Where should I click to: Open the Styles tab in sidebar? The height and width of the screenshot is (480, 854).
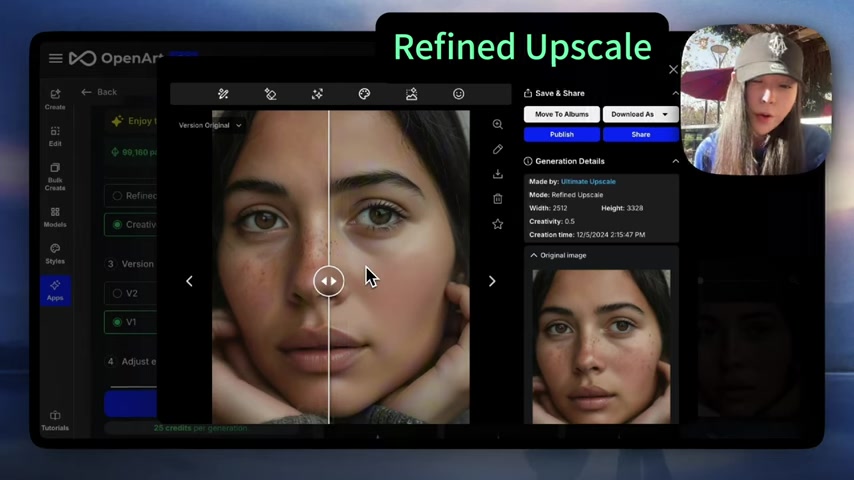(55, 254)
